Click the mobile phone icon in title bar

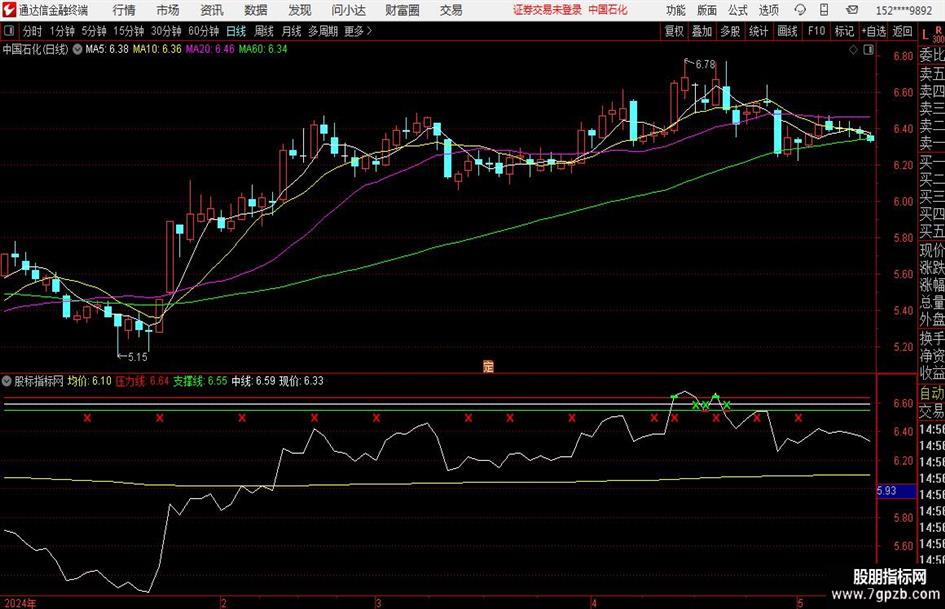tap(824, 10)
